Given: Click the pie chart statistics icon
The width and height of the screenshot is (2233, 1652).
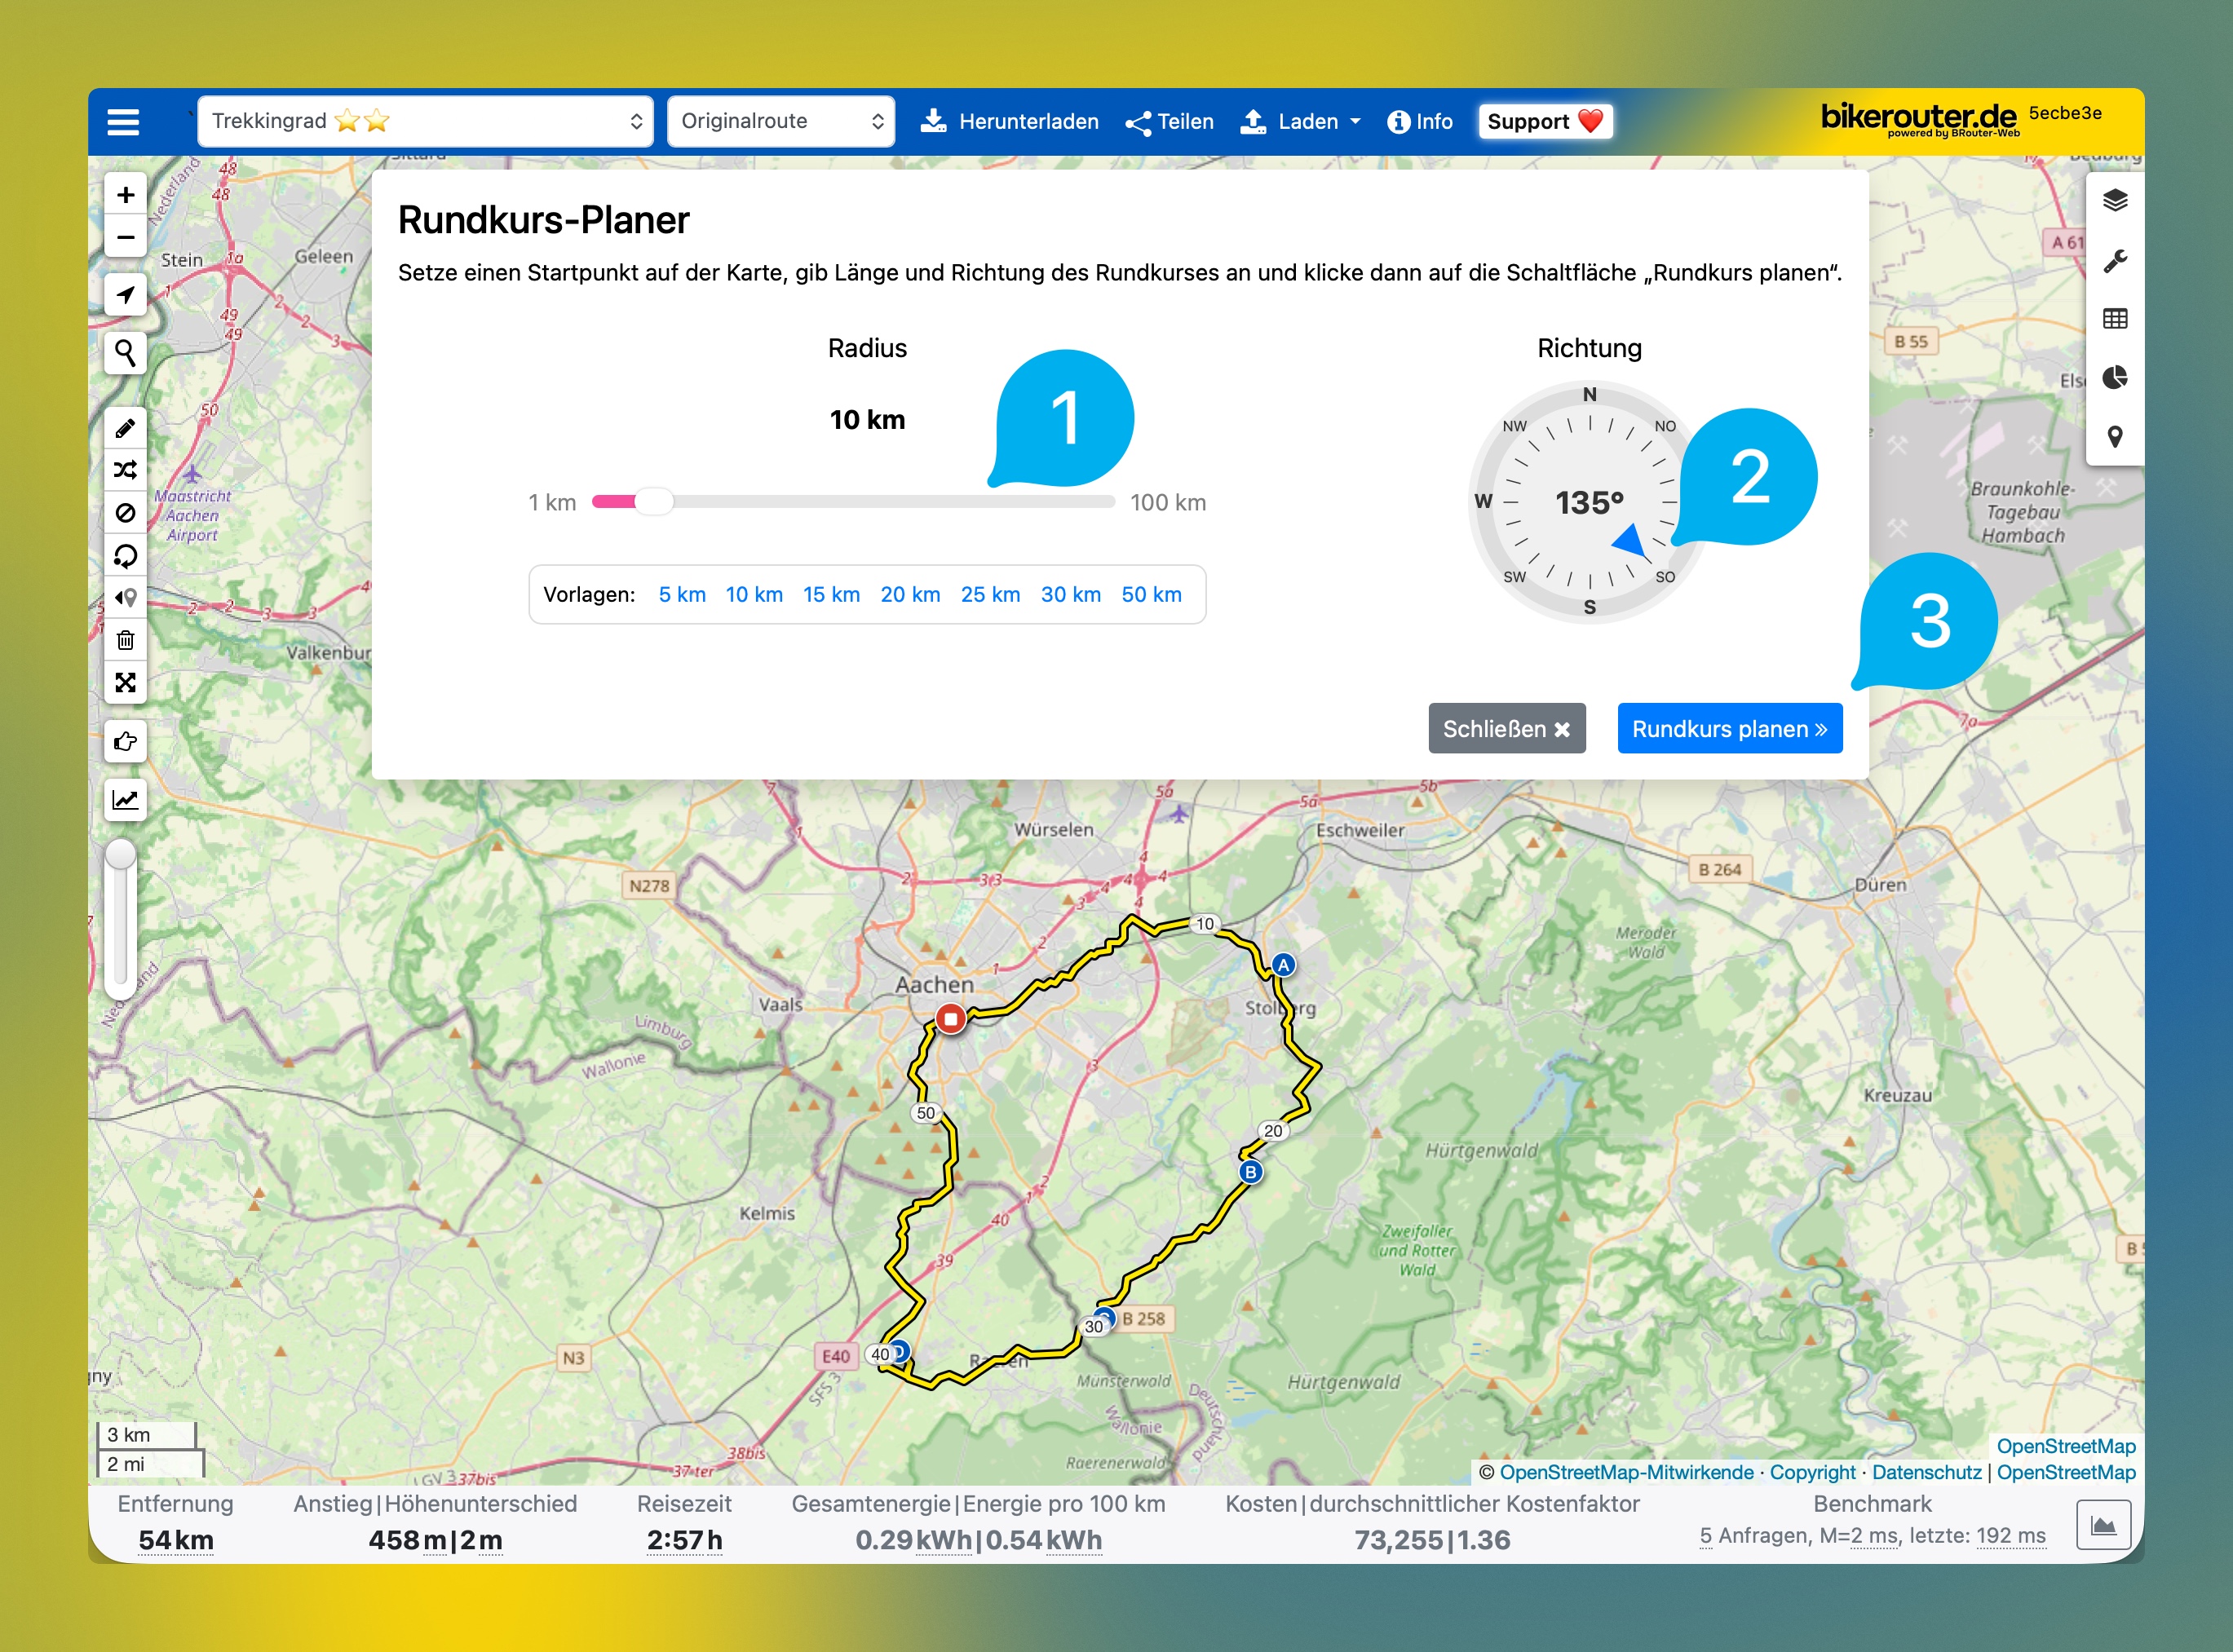Looking at the screenshot, I should [x=2114, y=378].
